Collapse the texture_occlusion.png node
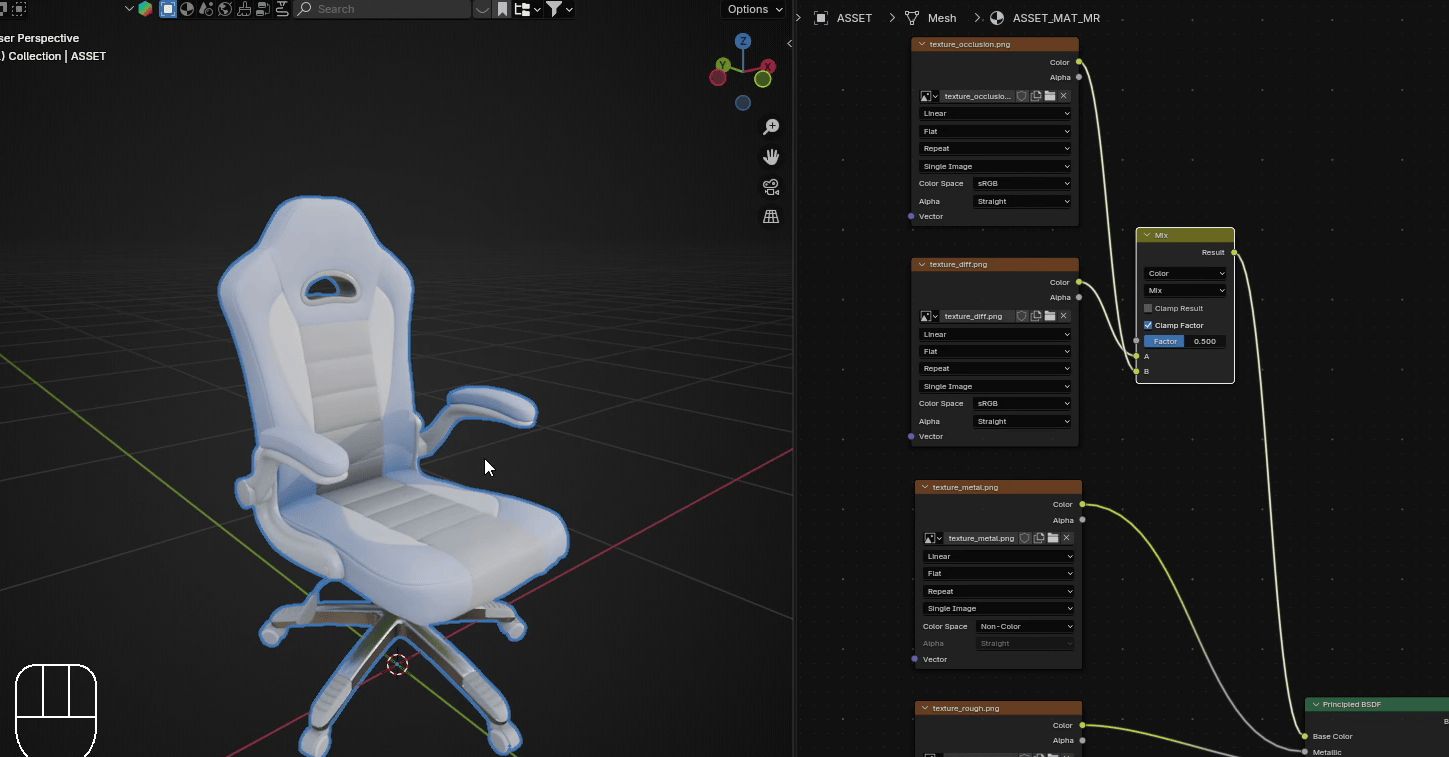 [921, 44]
